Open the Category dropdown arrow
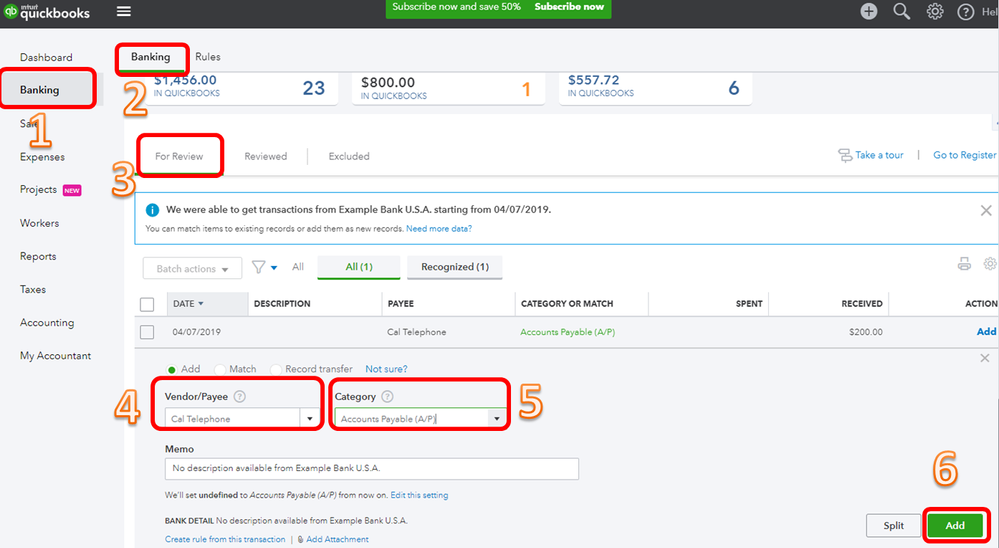This screenshot has height=548, width=999. pos(496,419)
